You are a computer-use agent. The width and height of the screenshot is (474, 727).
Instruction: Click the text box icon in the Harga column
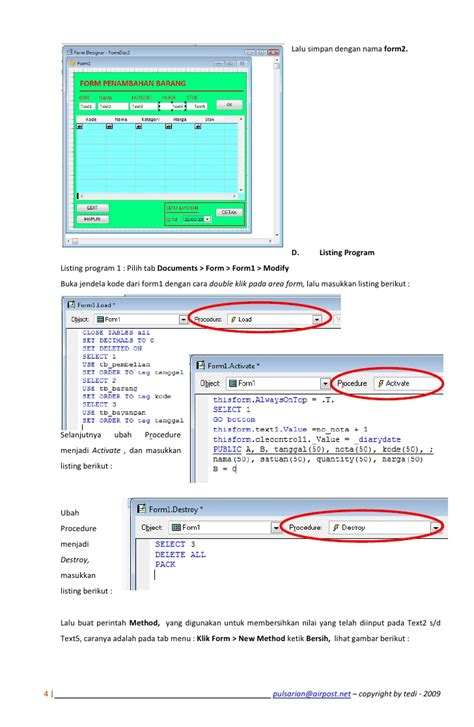click(x=168, y=126)
